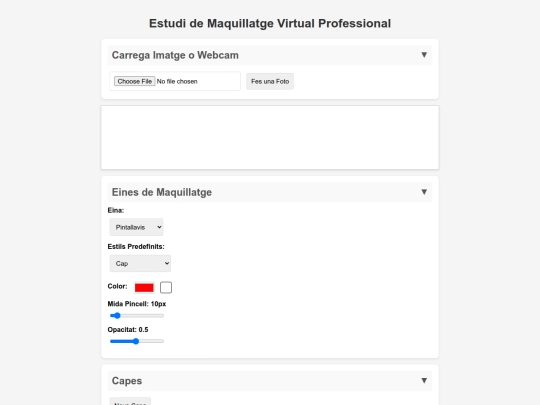Viewport: 540px width, 405px height.
Task: Click the Capes section heading
Action: (x=127, y=381)
